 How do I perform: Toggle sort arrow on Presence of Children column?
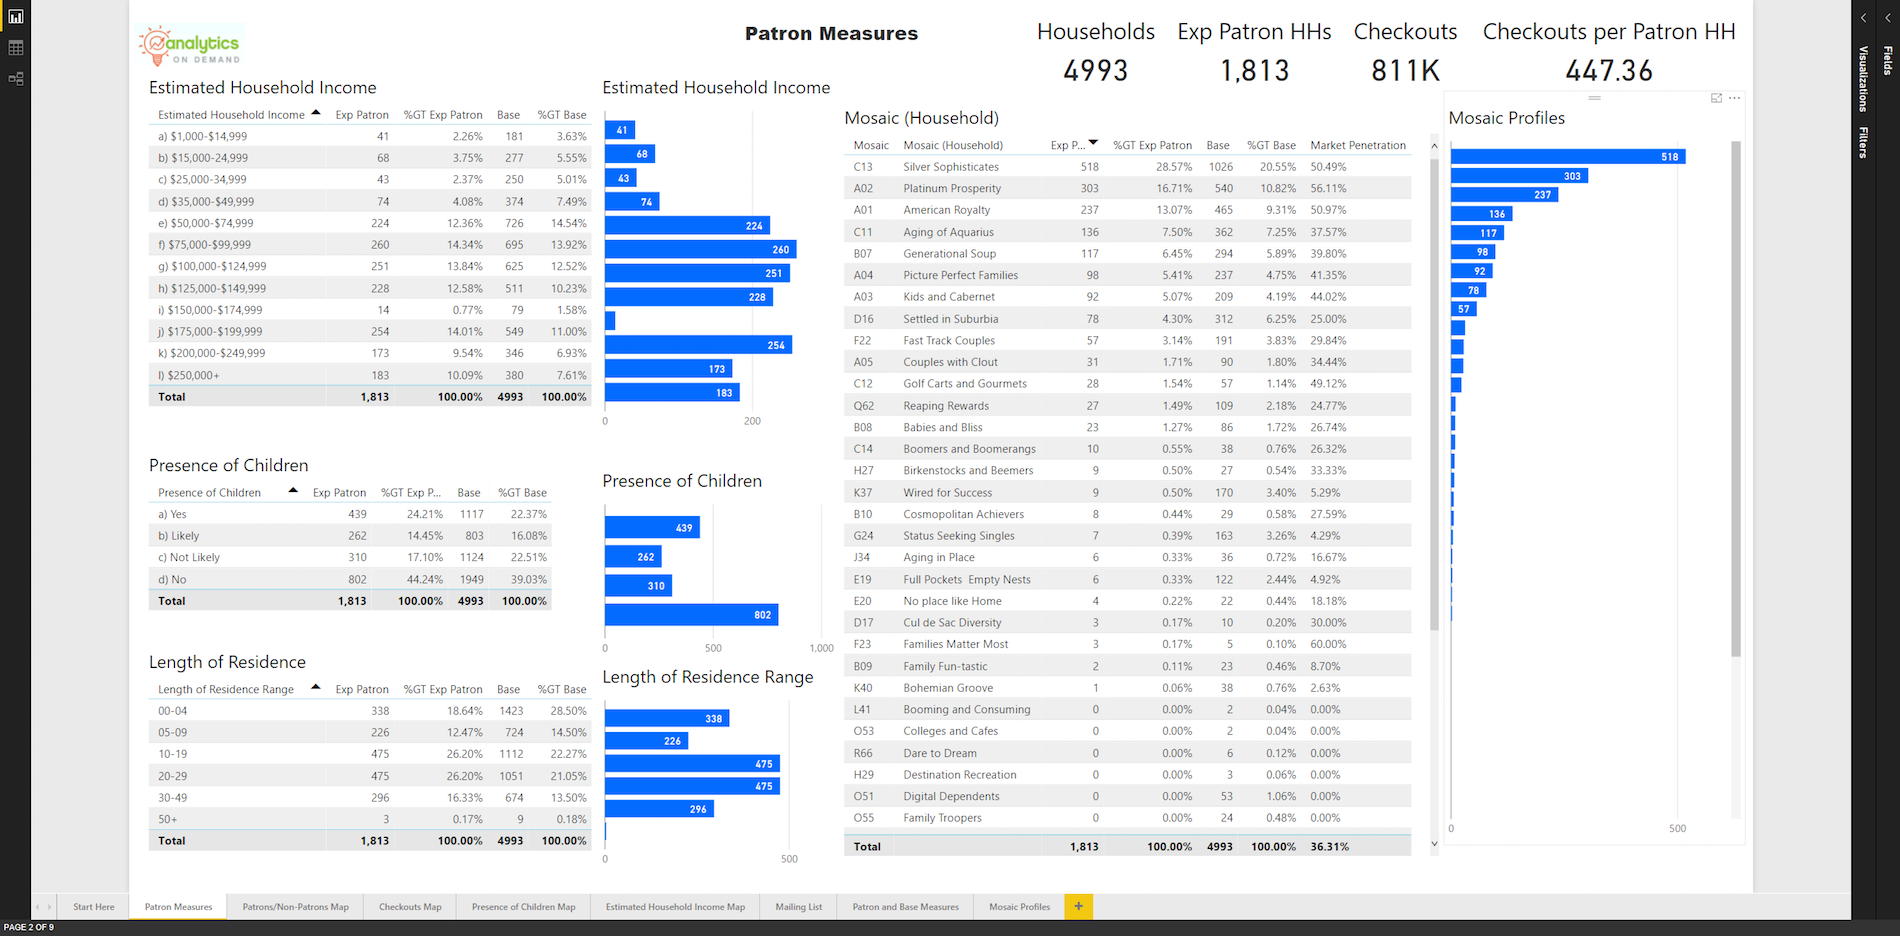pyautogui.click(x=293, y=490)
